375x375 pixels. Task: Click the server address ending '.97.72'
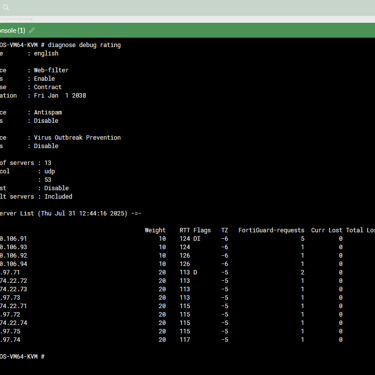[x=10, y=314]
